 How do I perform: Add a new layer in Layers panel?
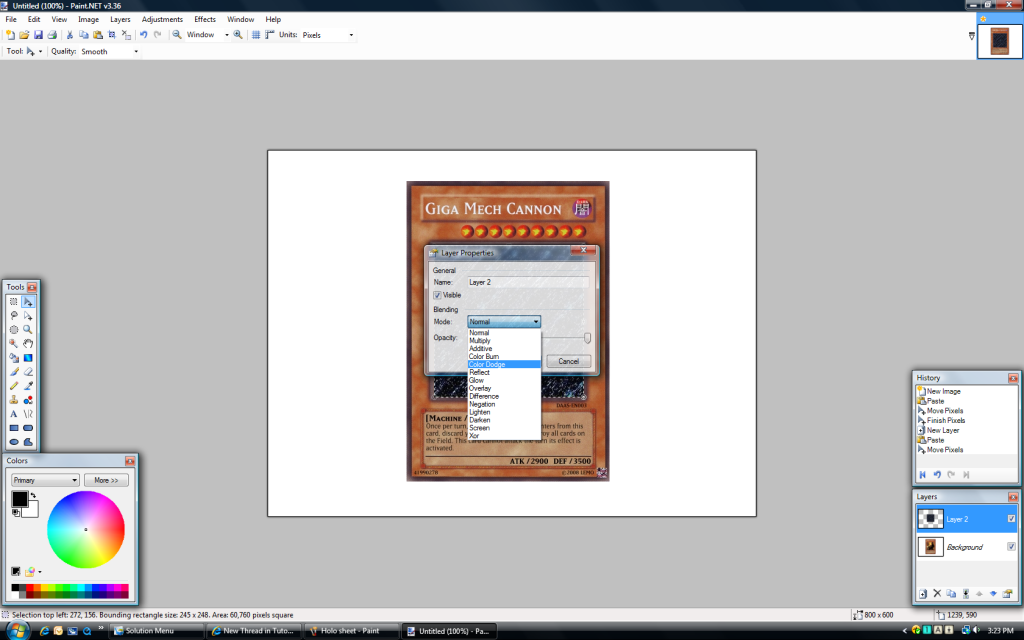[x=923, y=593]
